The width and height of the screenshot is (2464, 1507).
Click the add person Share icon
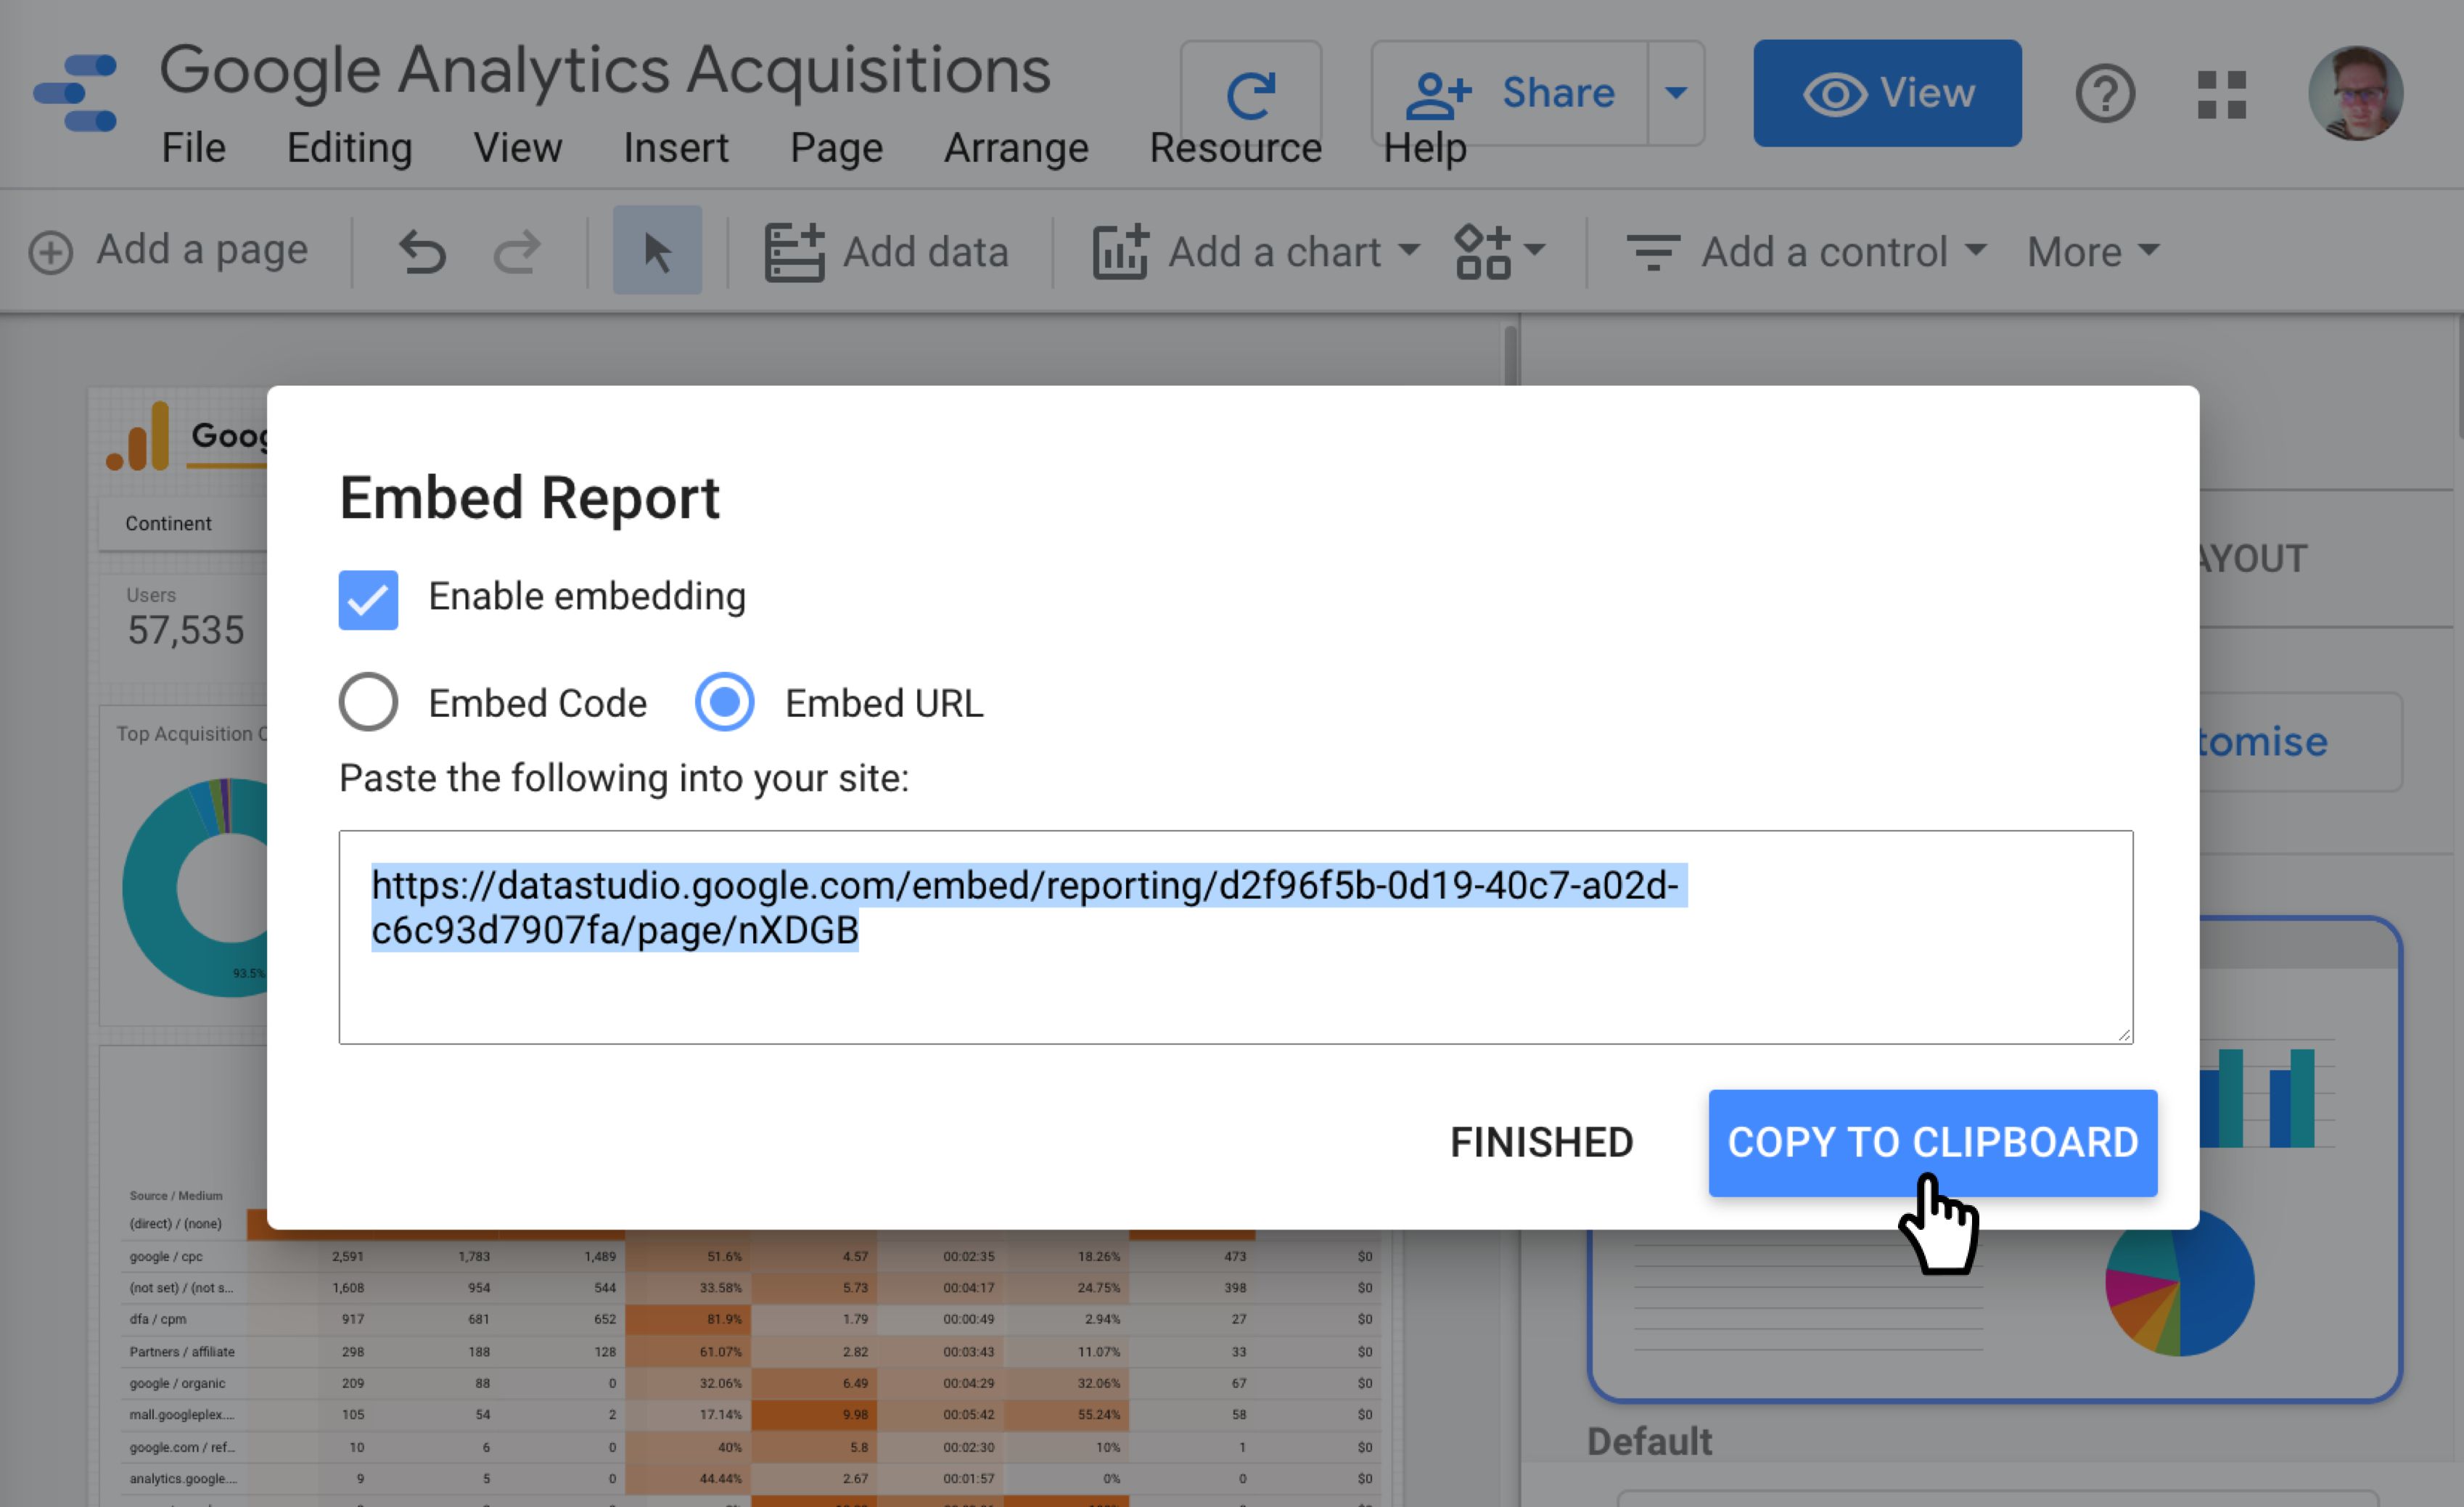(1438, 94)
